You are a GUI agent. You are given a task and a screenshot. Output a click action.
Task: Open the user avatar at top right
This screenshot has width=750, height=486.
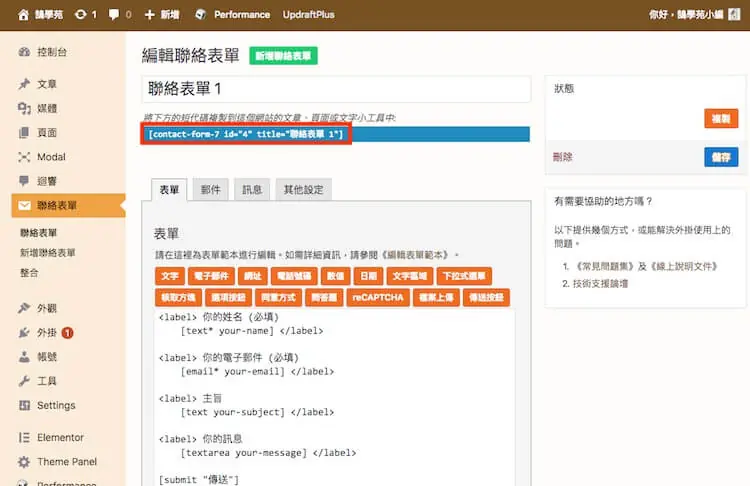734,15
